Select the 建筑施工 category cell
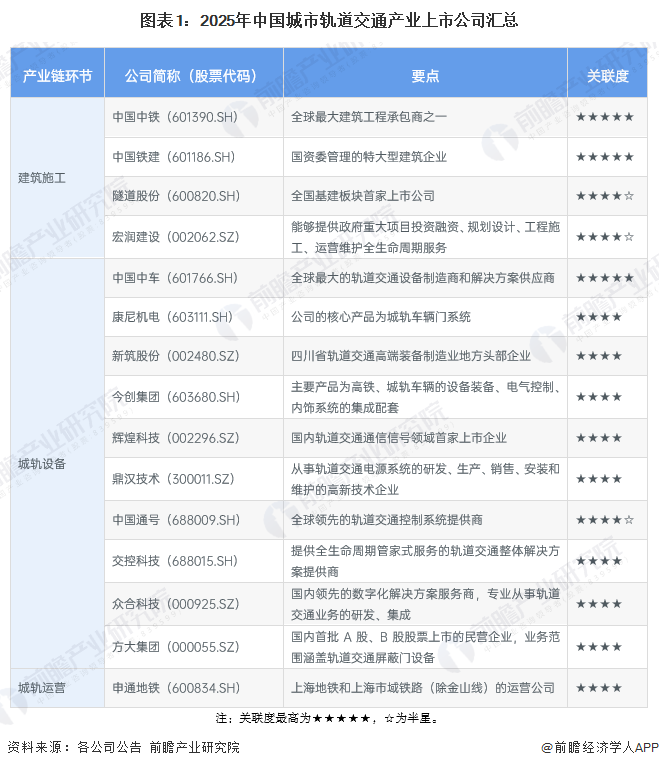659x768 pixels. click(42, 178)
